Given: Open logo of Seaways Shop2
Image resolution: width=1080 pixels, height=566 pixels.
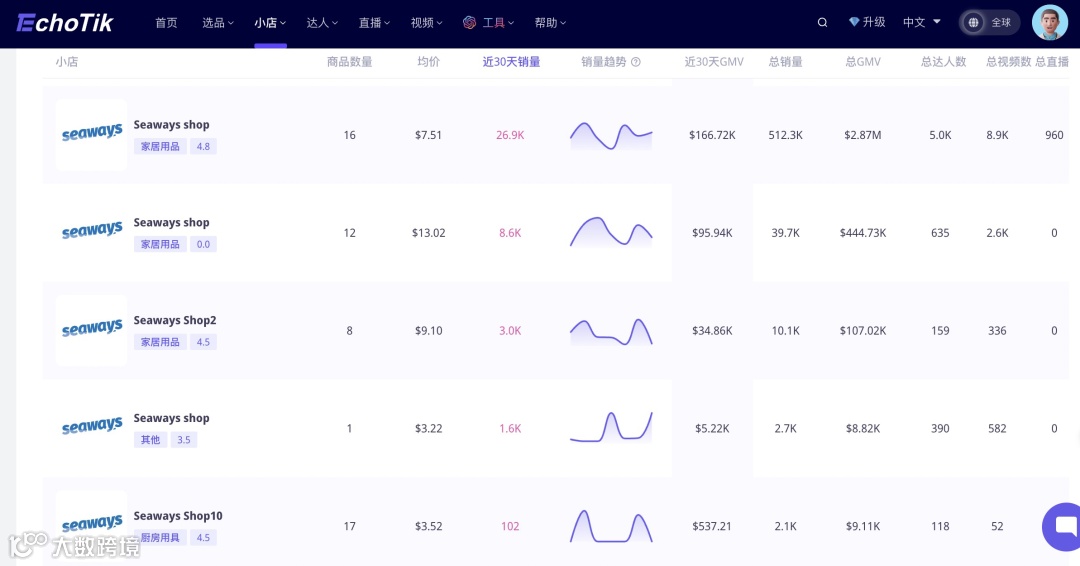Looking at the screenshot, I should coord(92,330).
